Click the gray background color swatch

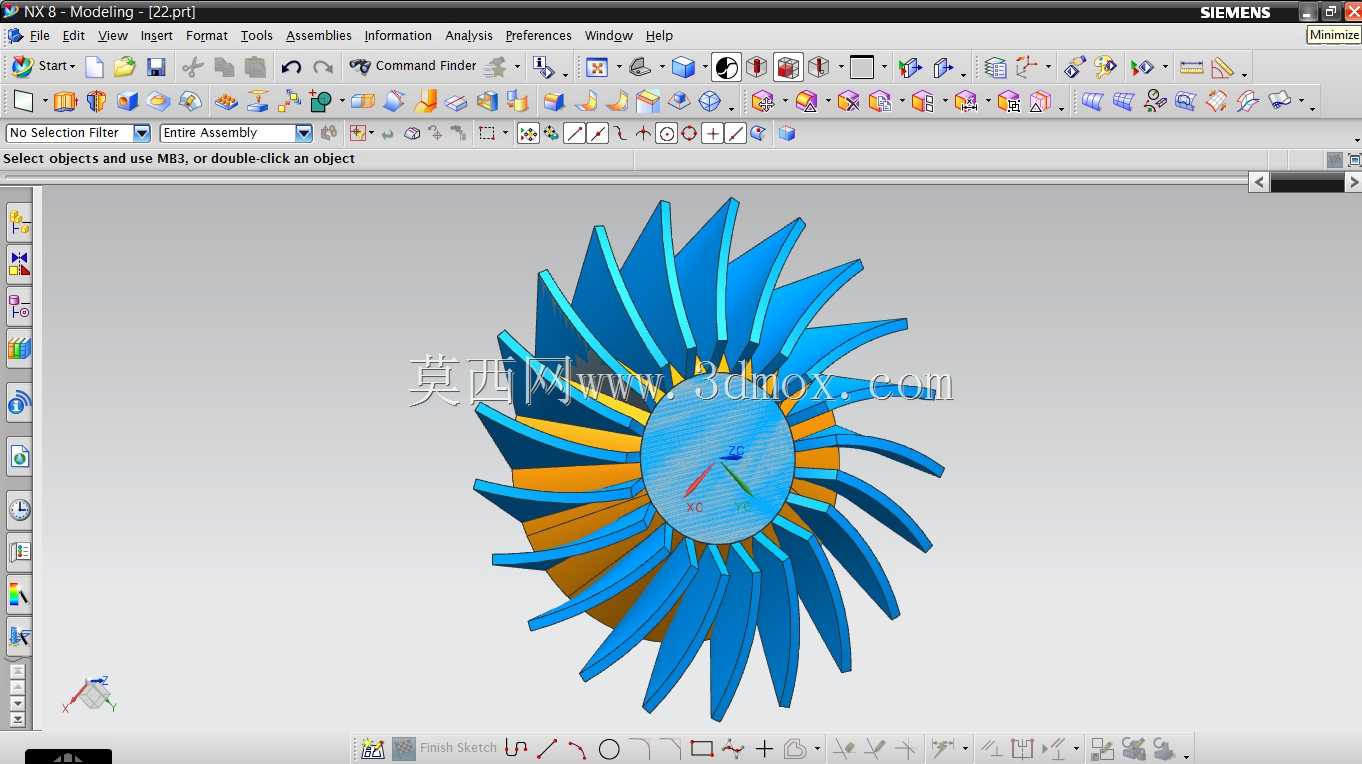click(862, 67)
